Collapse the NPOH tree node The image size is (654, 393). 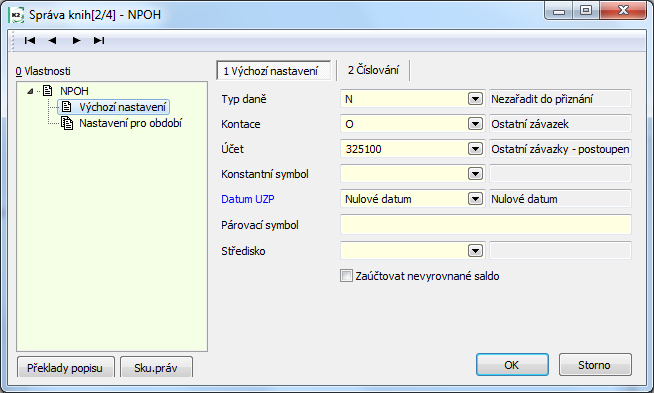coord(30,91)
